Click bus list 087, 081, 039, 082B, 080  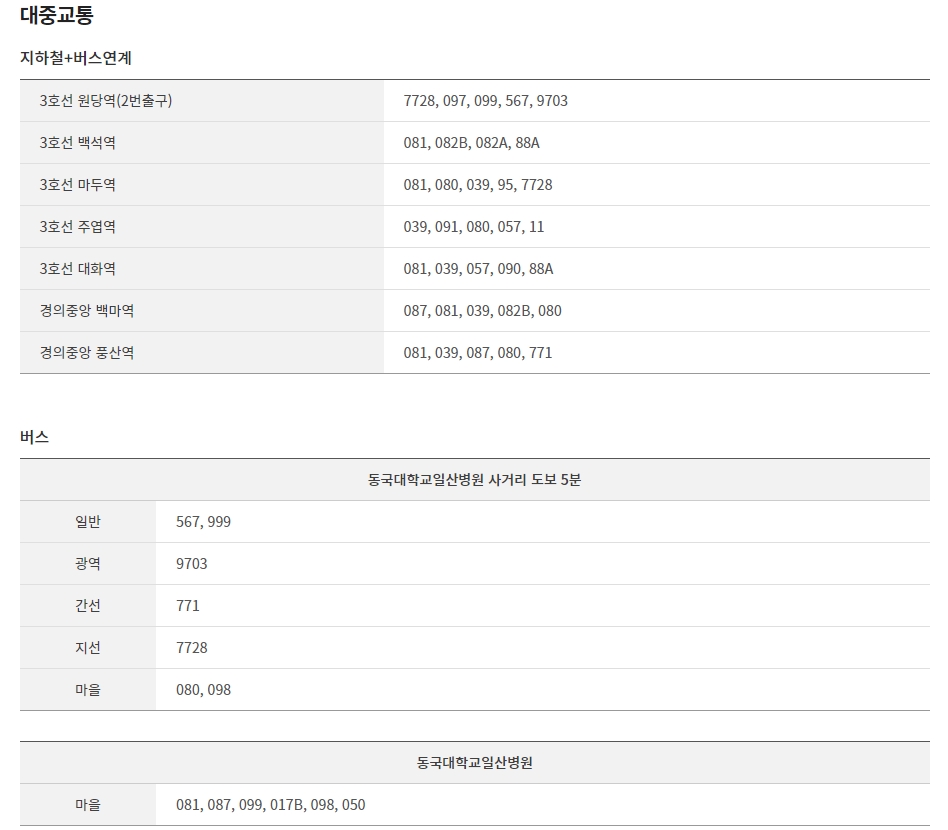[x=482, y=311]
